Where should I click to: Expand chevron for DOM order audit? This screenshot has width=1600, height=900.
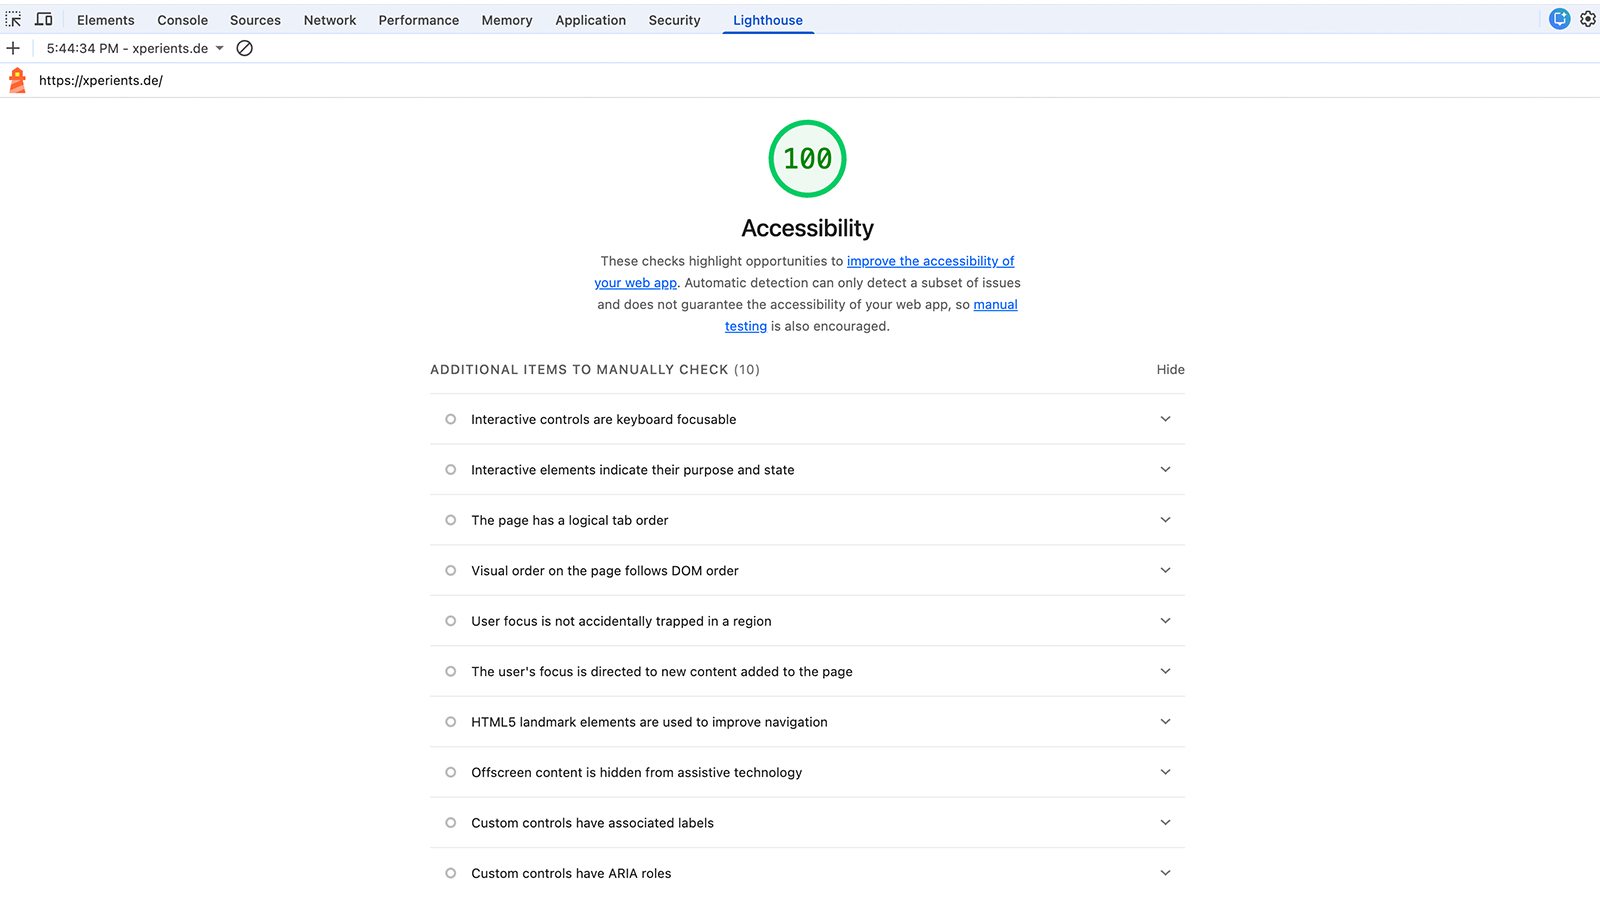pyautogui.click(x=1165, y=570)
